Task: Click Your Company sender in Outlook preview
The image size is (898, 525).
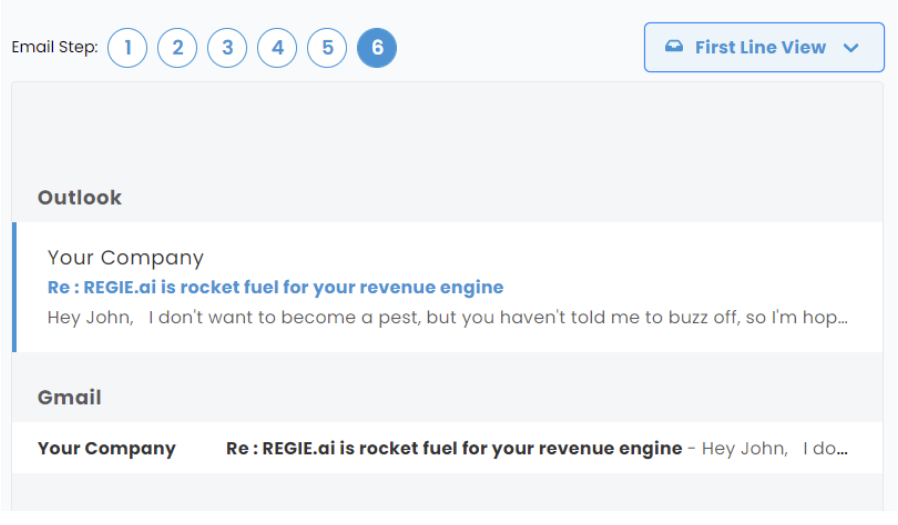Action: [x=125, y=258]
